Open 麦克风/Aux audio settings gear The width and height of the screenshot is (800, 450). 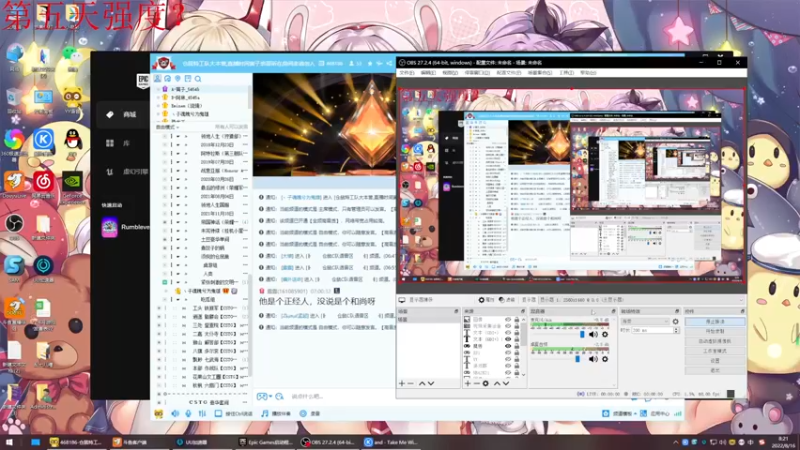[605, 335]
